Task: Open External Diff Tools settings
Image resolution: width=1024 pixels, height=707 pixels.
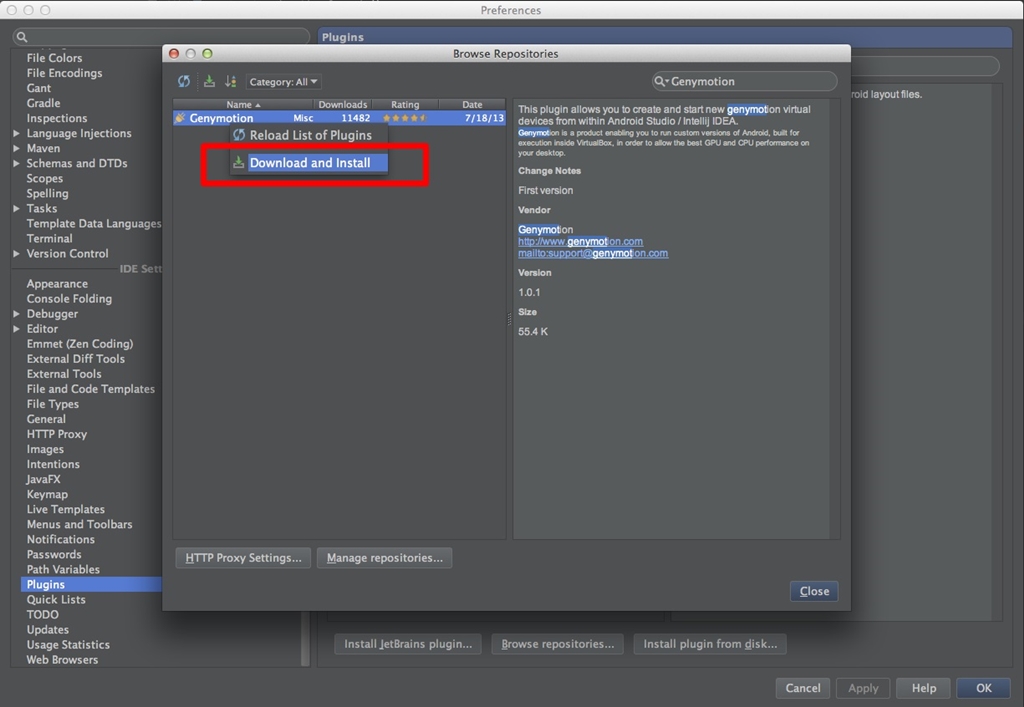Action: (x=75, y=358)
